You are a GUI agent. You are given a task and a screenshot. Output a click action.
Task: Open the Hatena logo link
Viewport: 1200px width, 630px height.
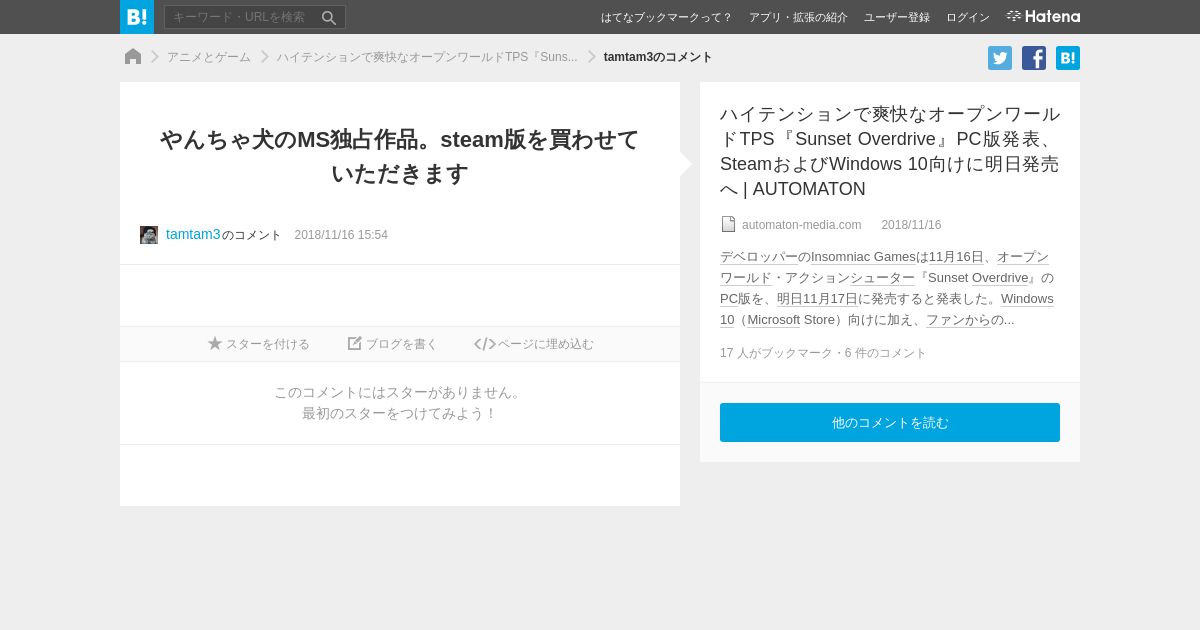[x=1043, y=16]
